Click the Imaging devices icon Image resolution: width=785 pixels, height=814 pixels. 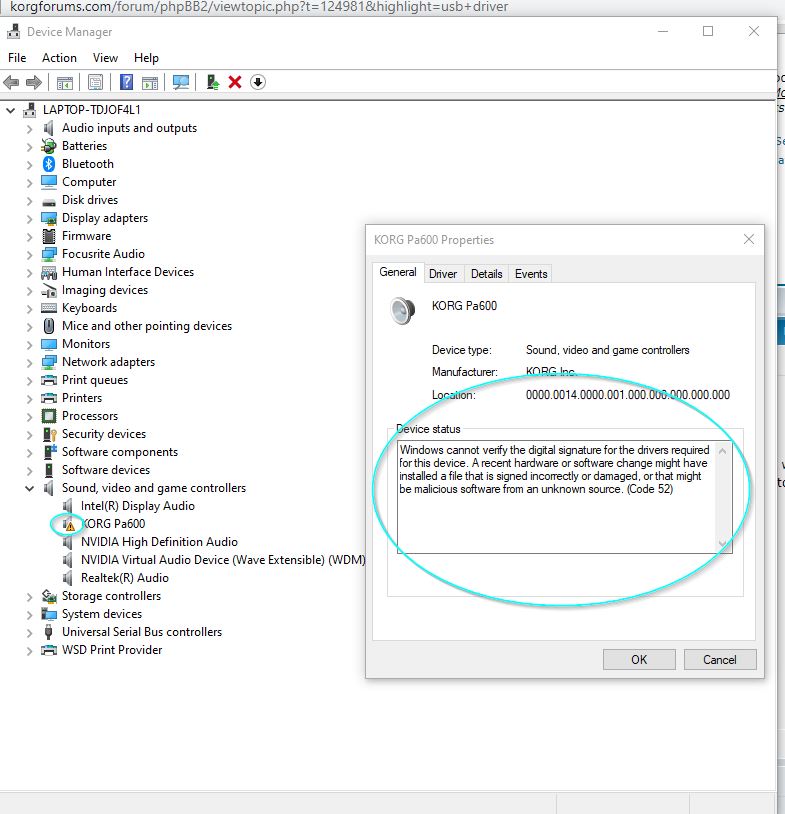tap(49, 290)
